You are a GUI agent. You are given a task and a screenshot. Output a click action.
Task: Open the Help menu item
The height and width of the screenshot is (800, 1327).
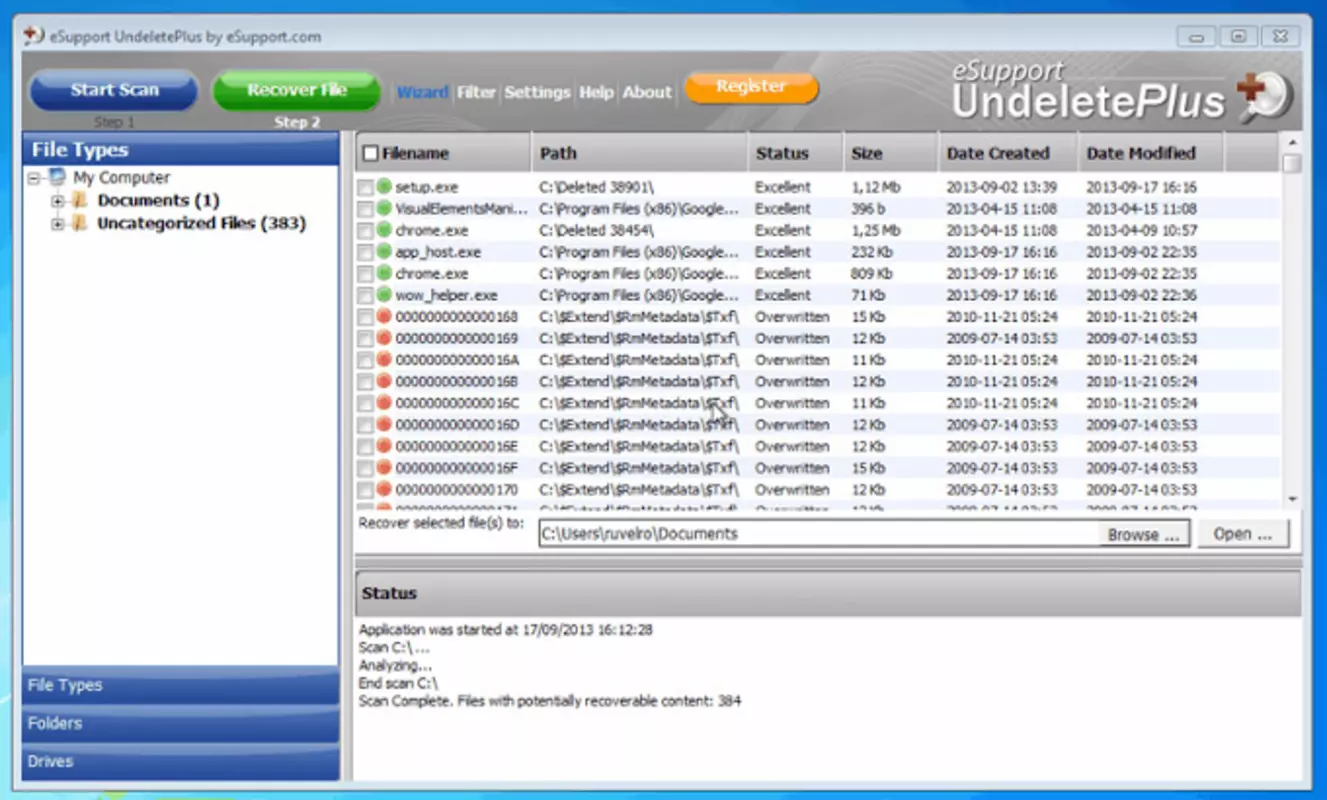[596, 92]
